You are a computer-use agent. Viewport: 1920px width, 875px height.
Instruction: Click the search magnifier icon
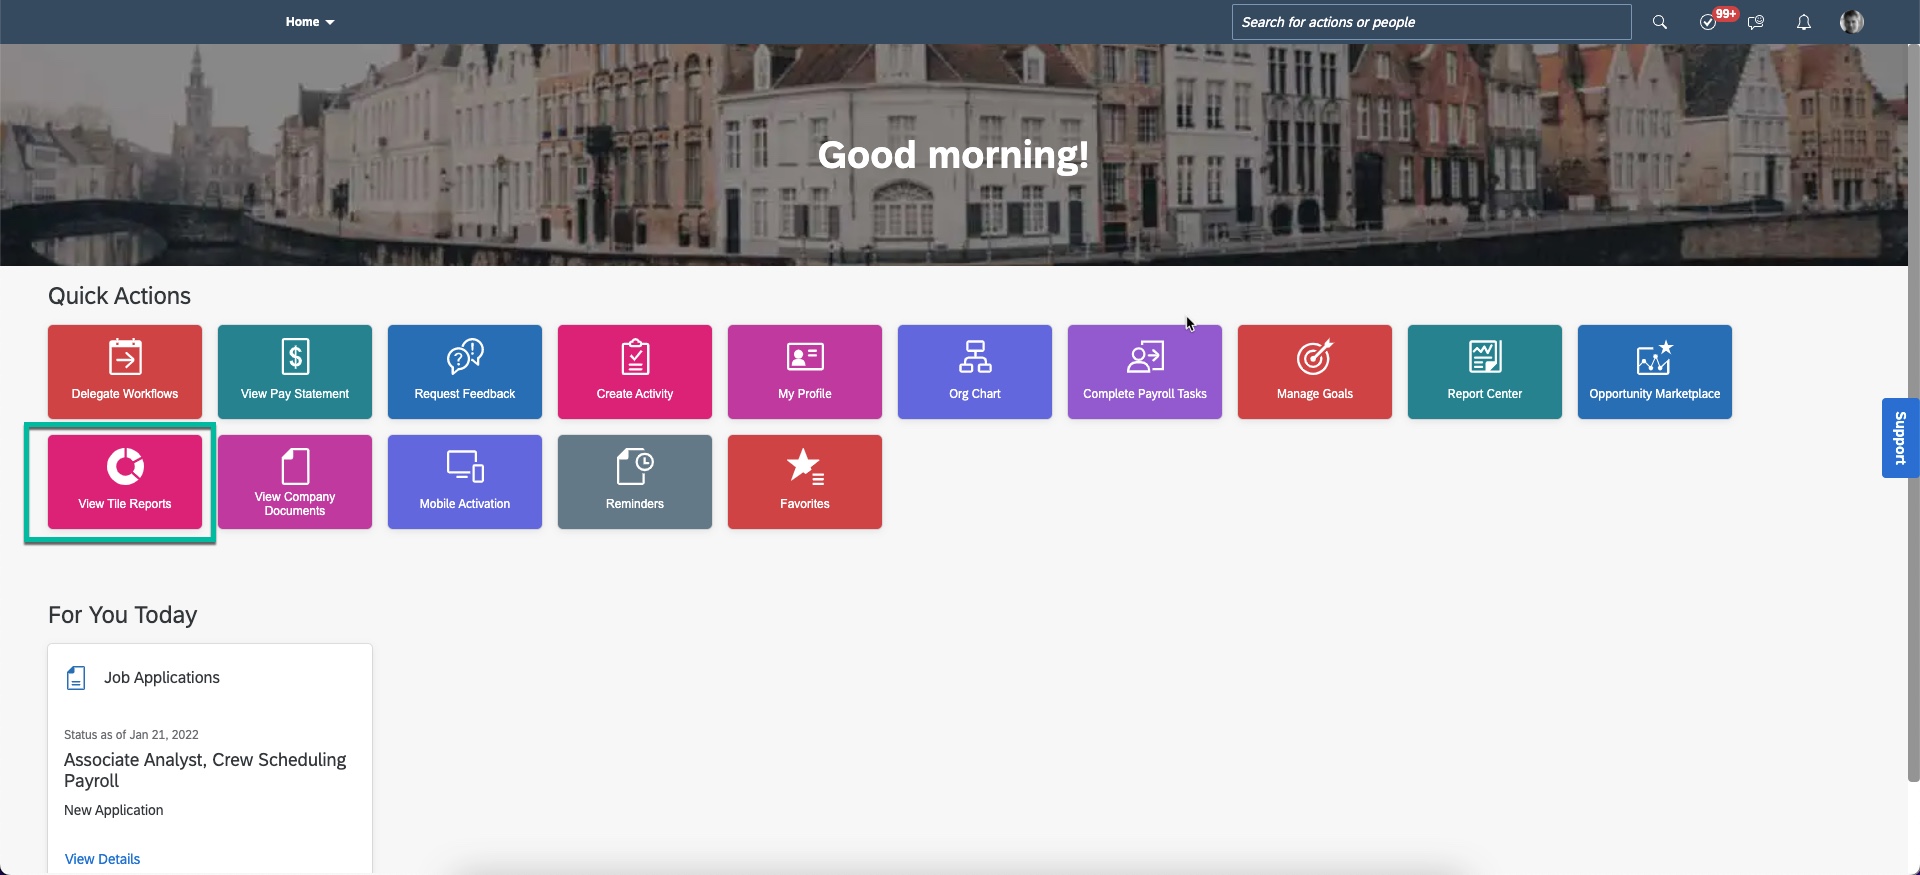pyautogui.click(x=1660, y=22)
